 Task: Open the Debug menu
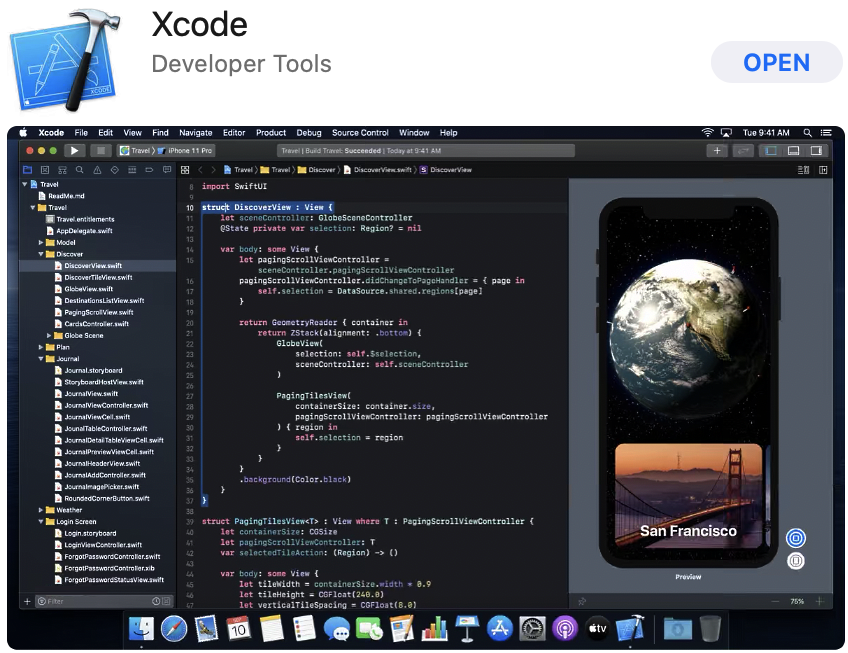click(x=309, y=133)
